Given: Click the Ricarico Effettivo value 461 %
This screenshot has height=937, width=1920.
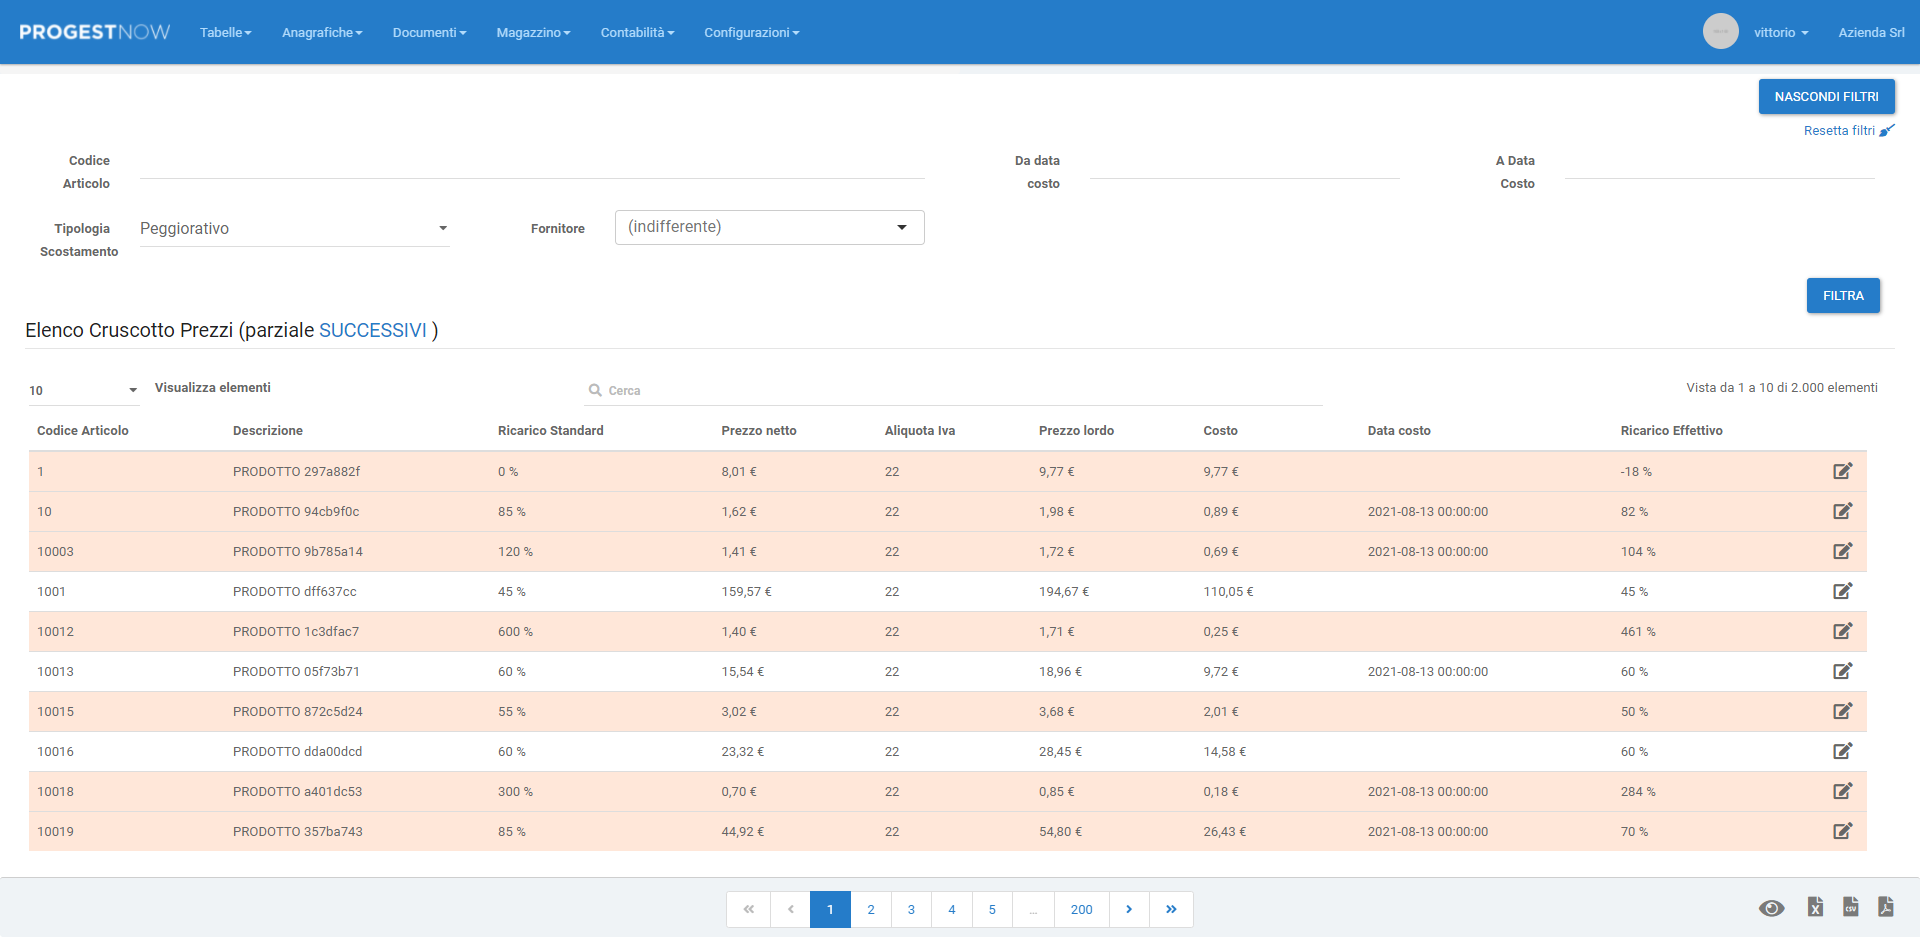Looking at the screenshot, I should click(x=1638, y=632).
